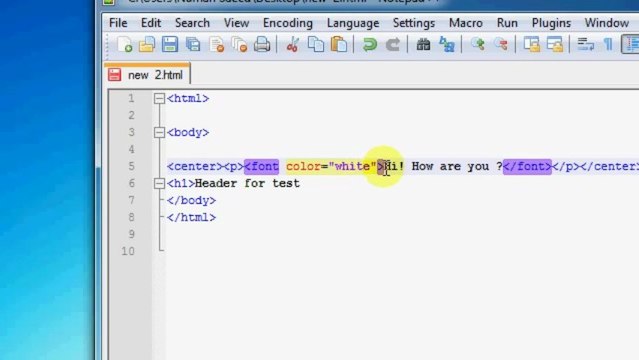The image size is (639, 360).
Task: Open the Settings menu
Action: coord(414,23)
